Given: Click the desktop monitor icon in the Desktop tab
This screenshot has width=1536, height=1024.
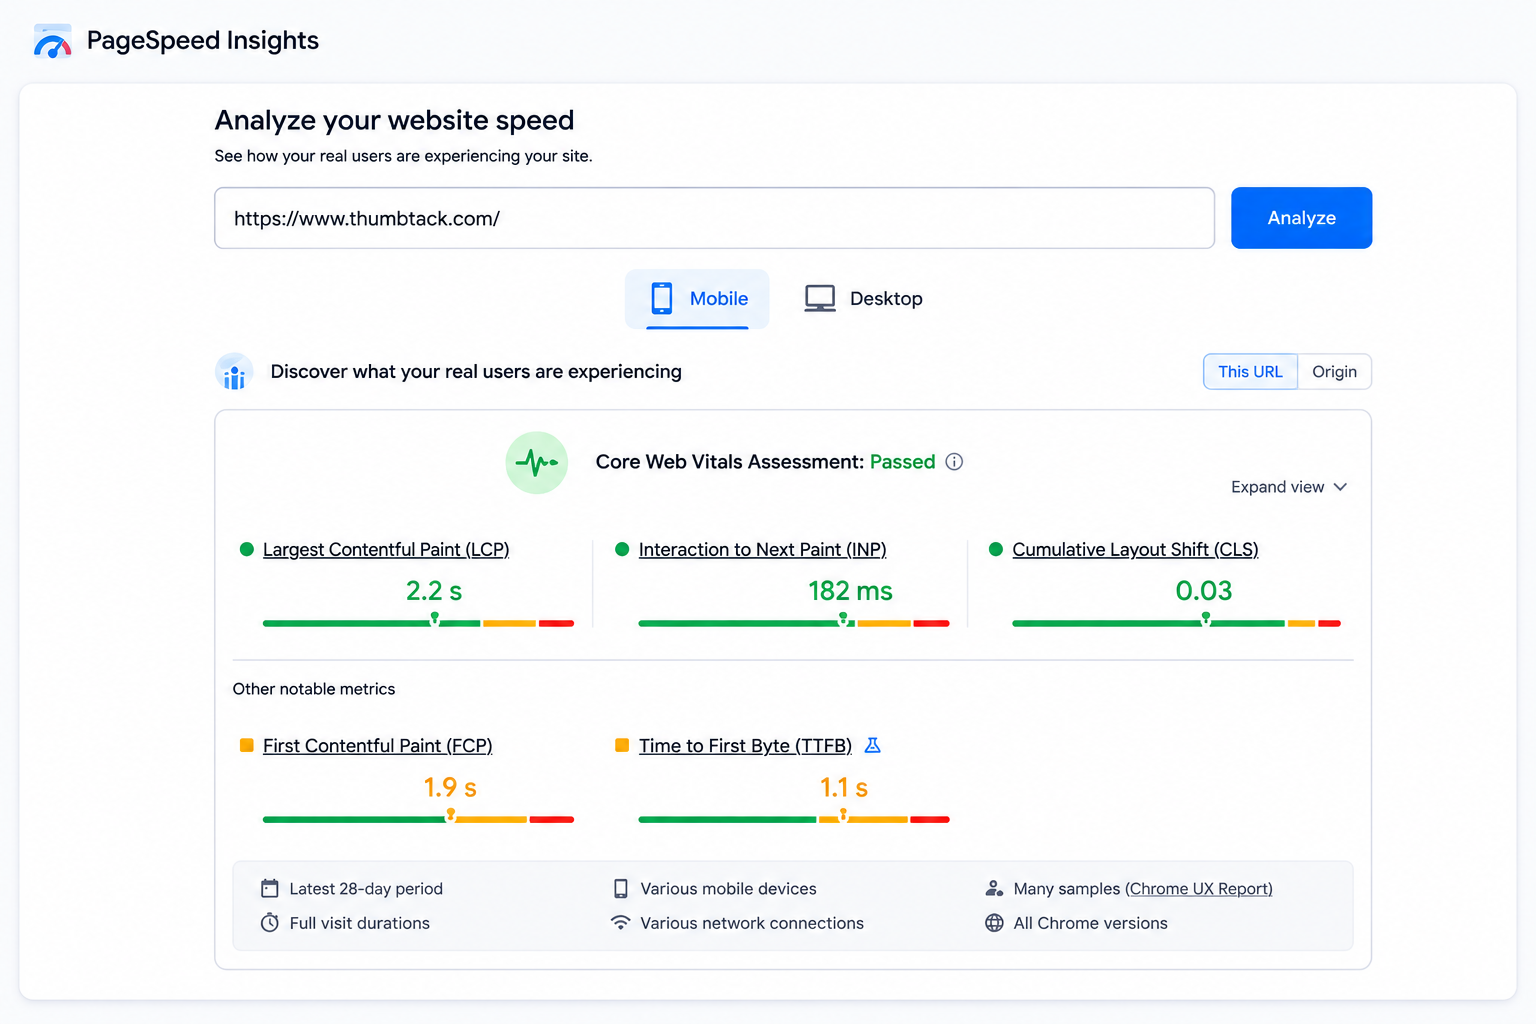Looking at the screenshot, I should click(x=820, y=298).
